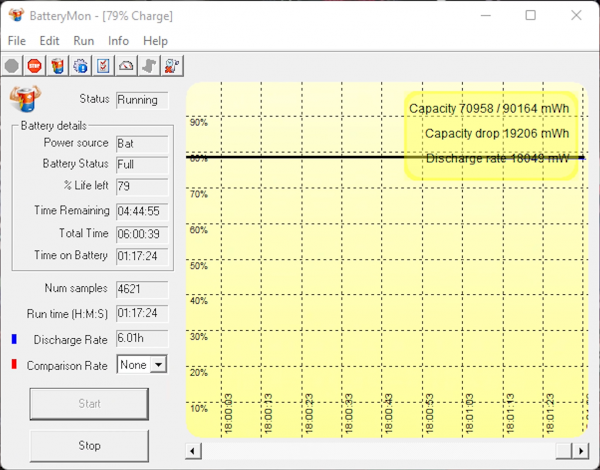The height and width of the screenshot is (470, 600).
Task: Click the Power source field showing Bat
Action: click(142, 144)
